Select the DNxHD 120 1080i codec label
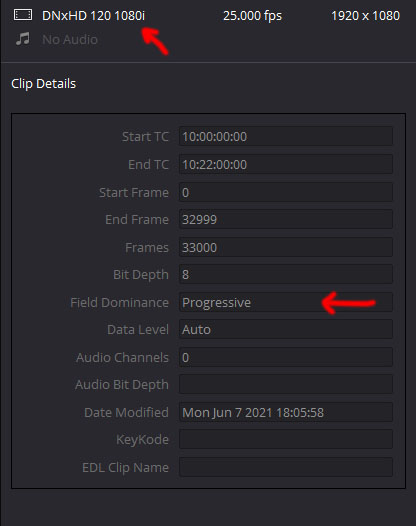Viewport: 416px width, 526px height. (94, 16)
